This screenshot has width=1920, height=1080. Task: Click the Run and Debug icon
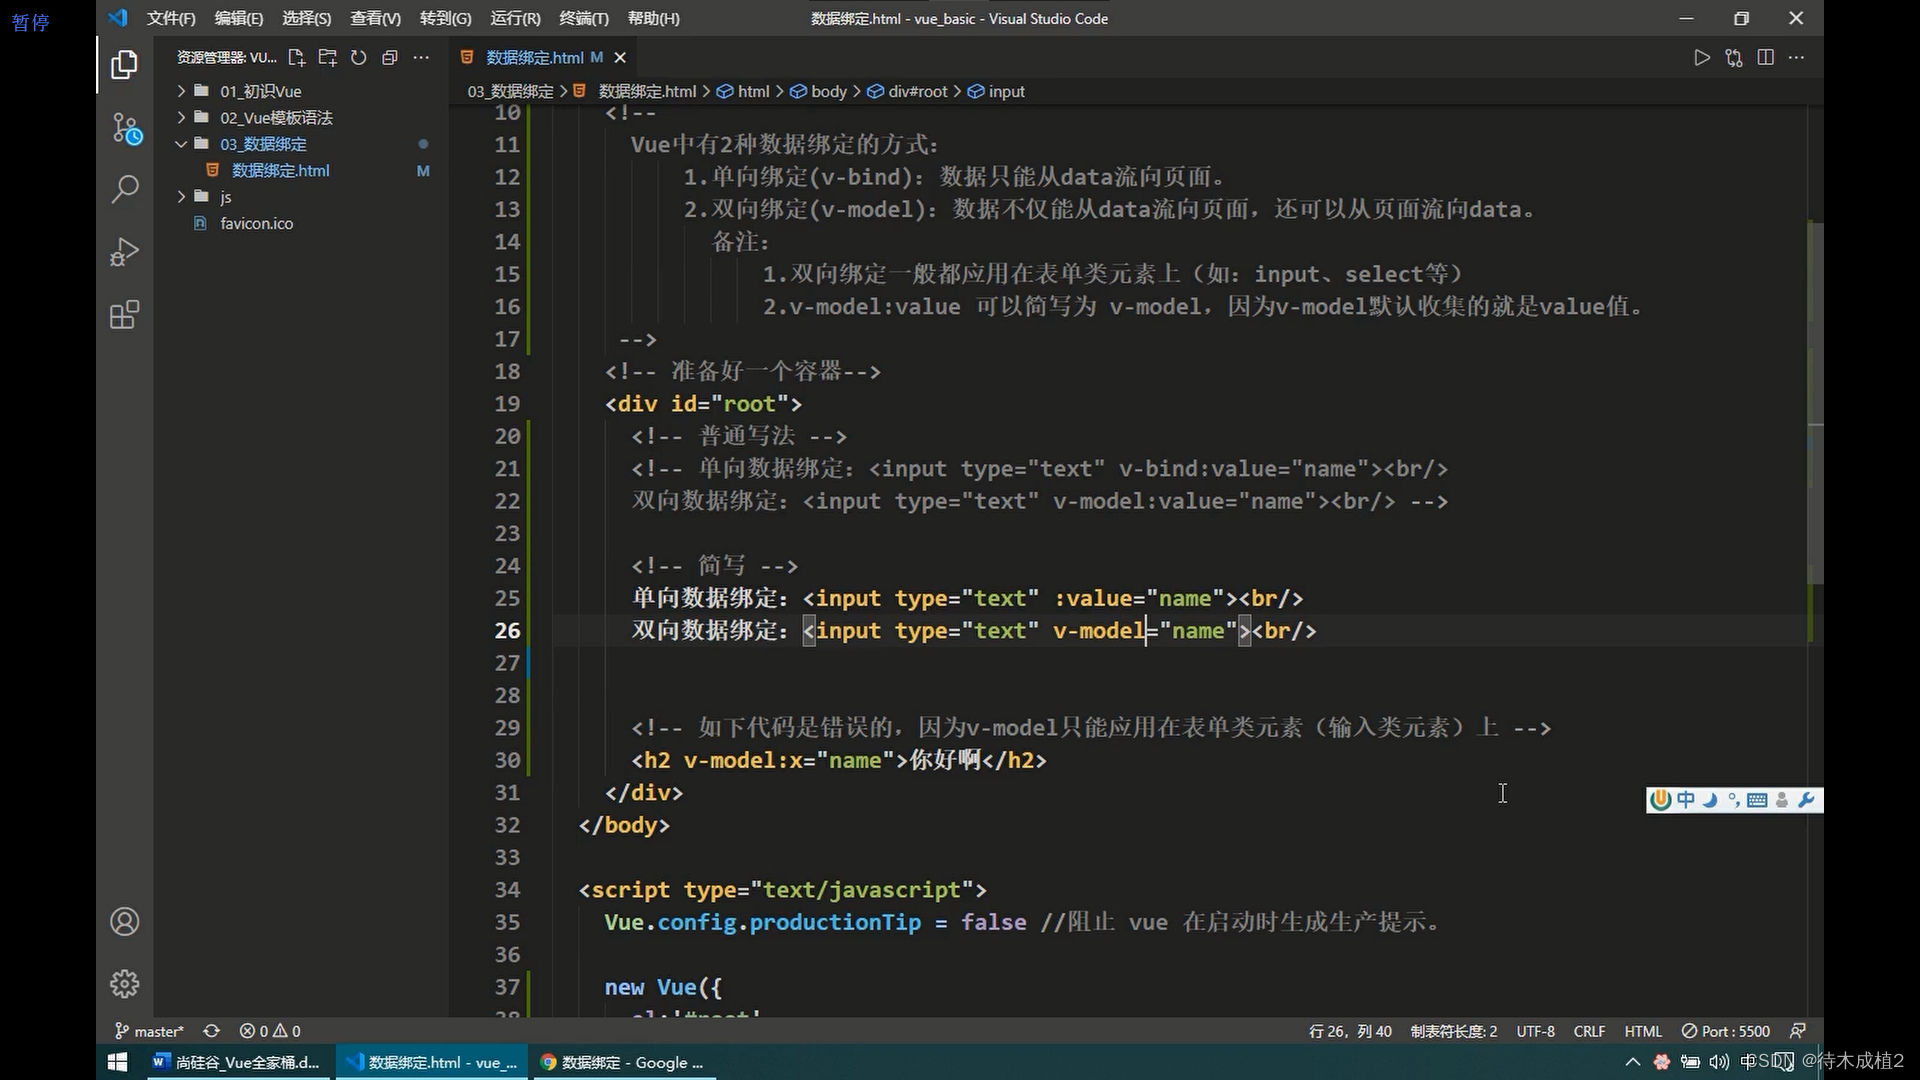coord(124,252)
